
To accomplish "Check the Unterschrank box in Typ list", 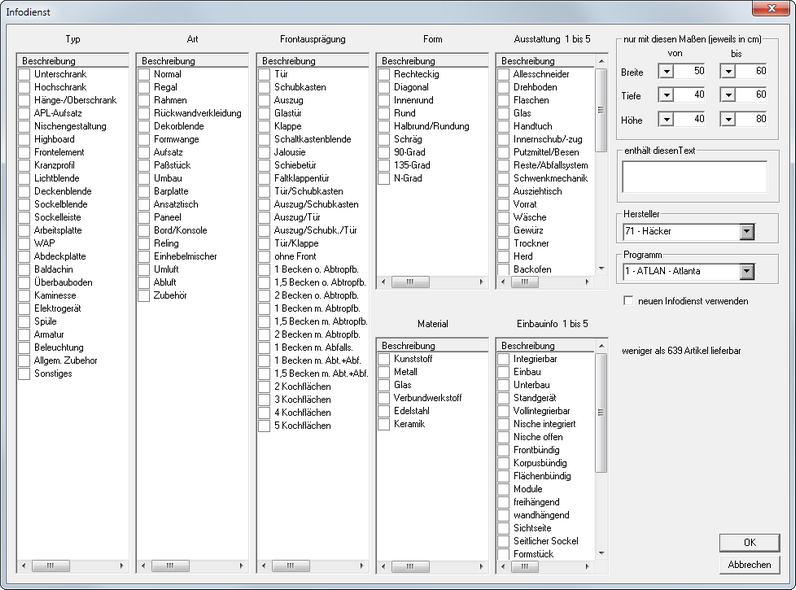I will click(x=25, y=75).
